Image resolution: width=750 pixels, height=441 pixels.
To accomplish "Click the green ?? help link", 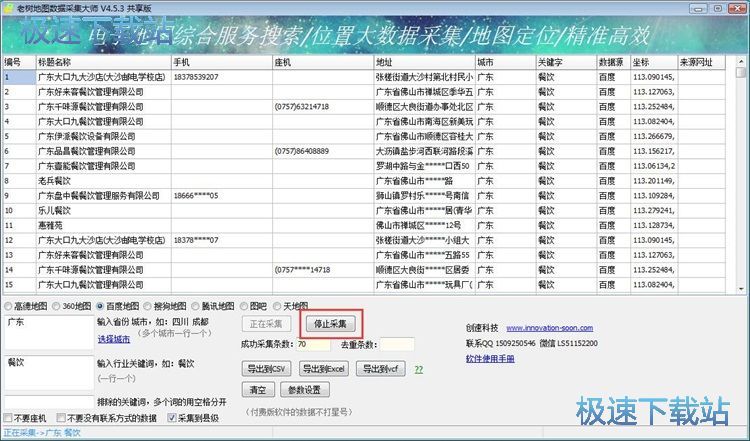I will (x=419, y=369).
